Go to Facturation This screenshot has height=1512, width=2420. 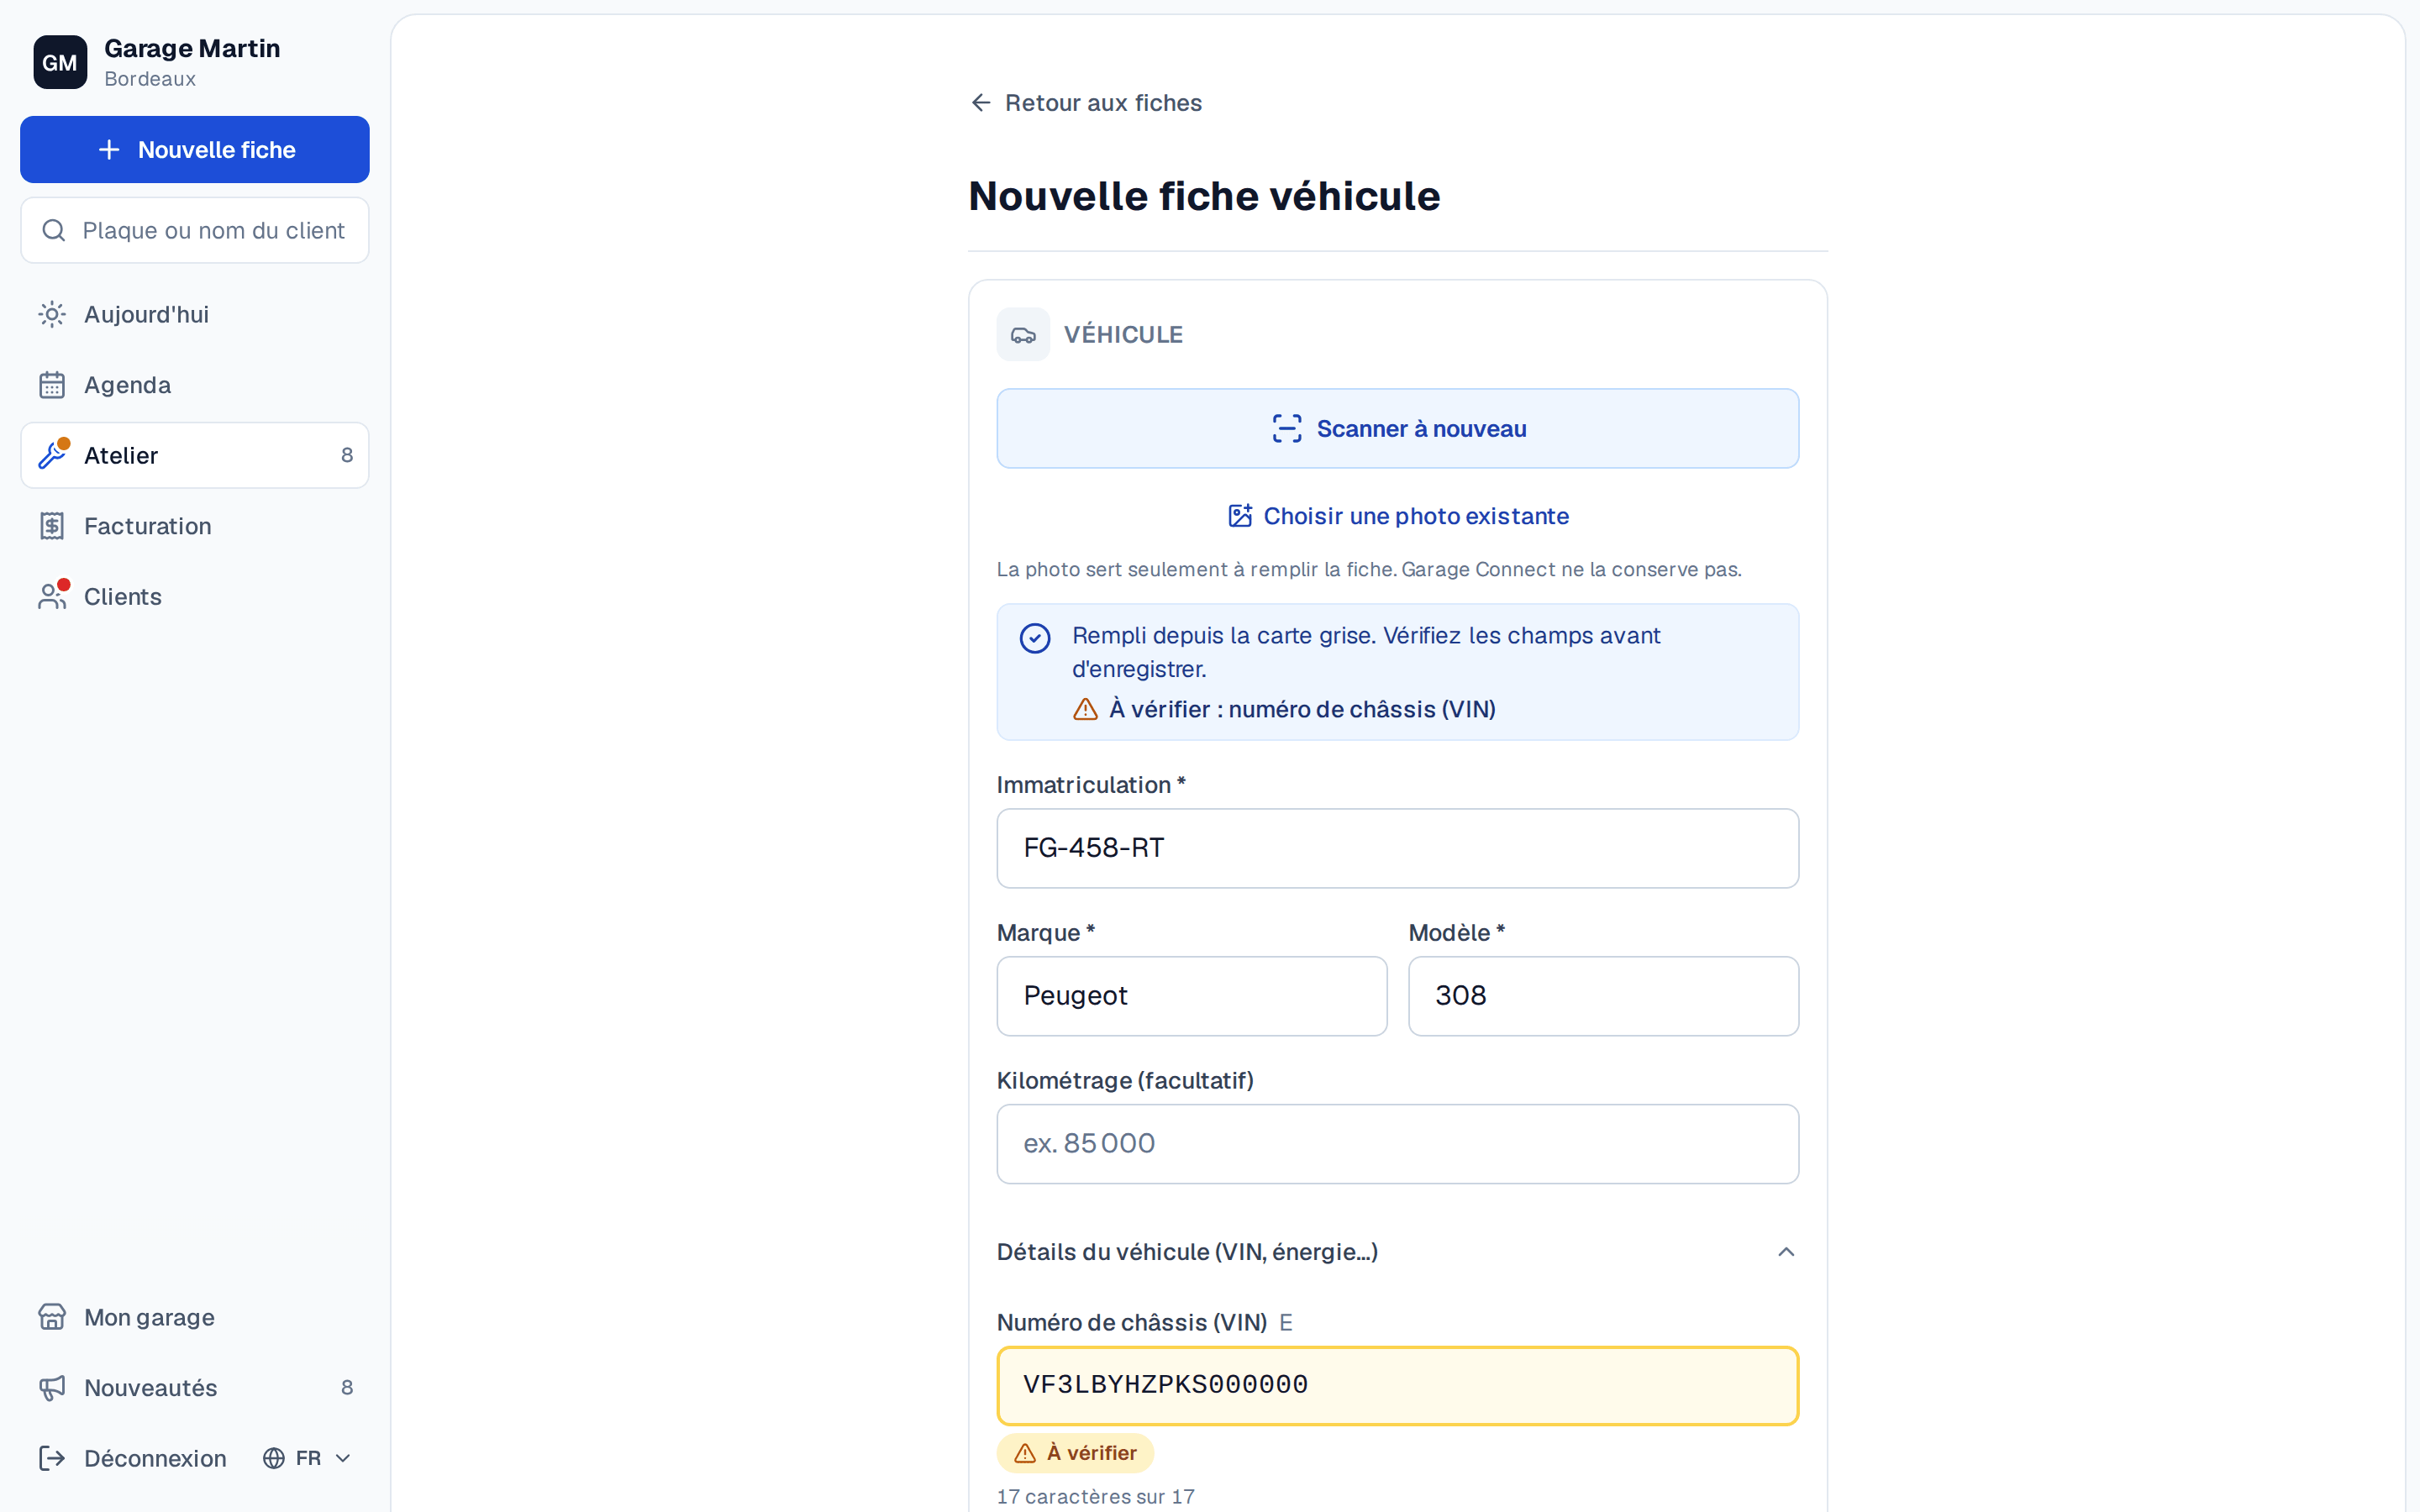point(195,526)
